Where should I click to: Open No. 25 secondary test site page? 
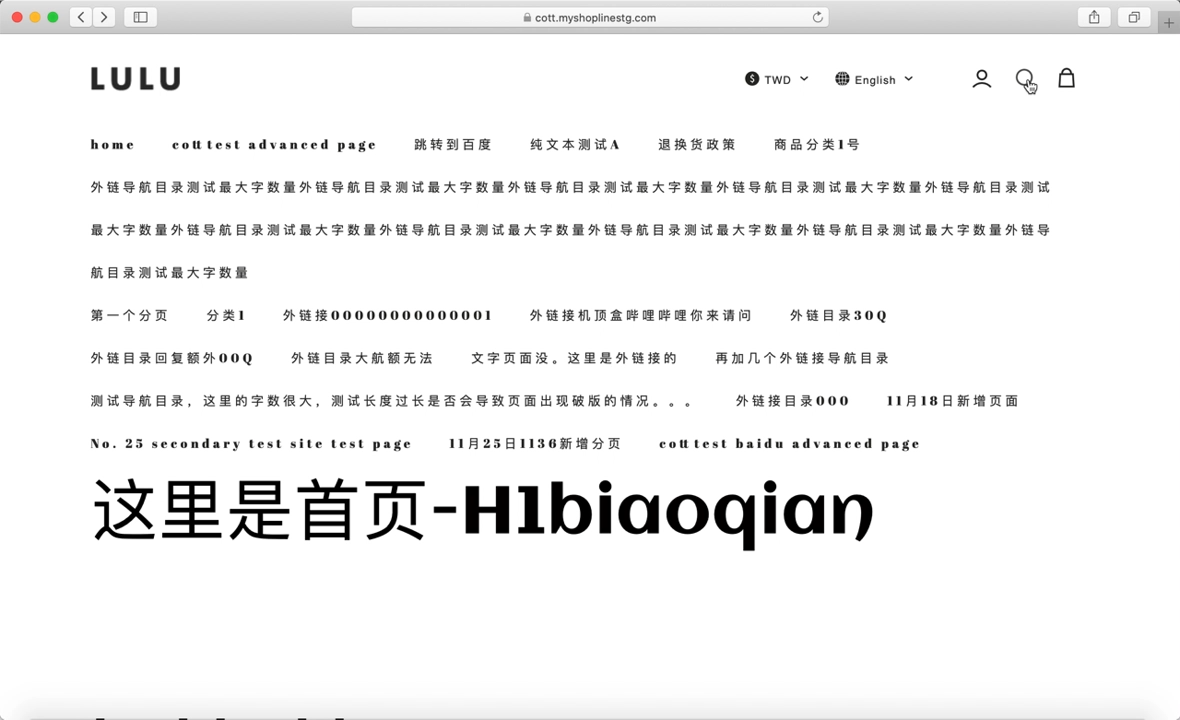251,444
